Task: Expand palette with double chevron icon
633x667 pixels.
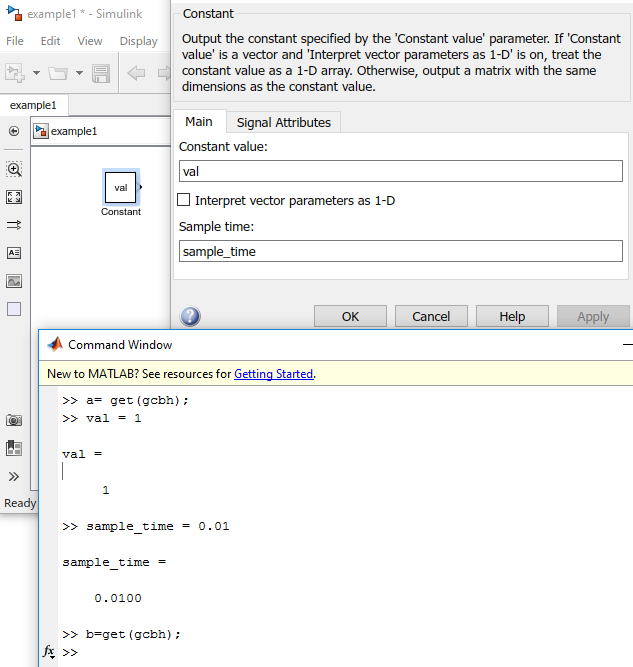Action: click(x=14, y=476)
